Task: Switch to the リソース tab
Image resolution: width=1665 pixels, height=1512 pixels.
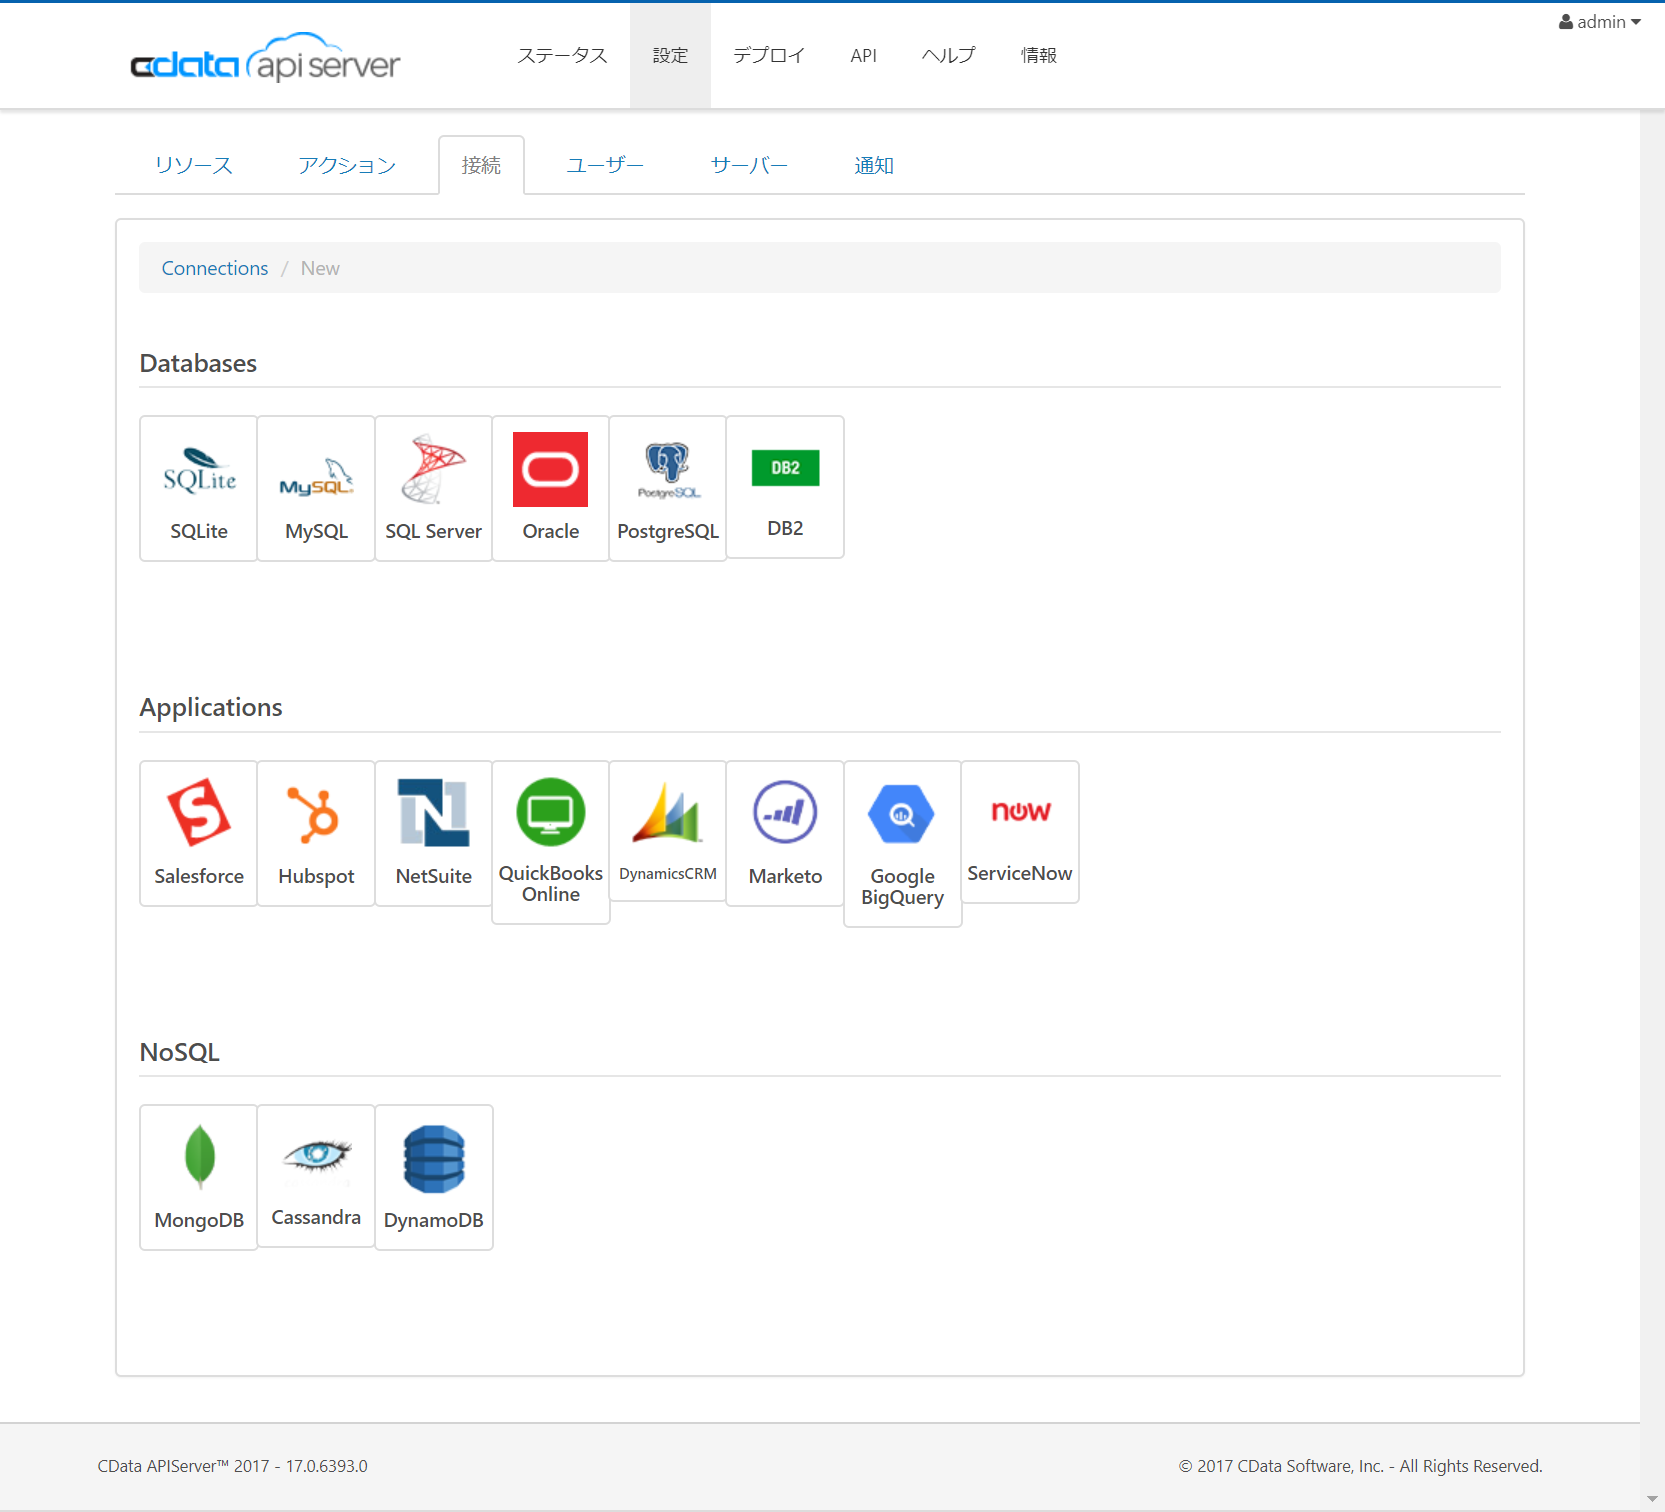Action: [x=194, y=165]
